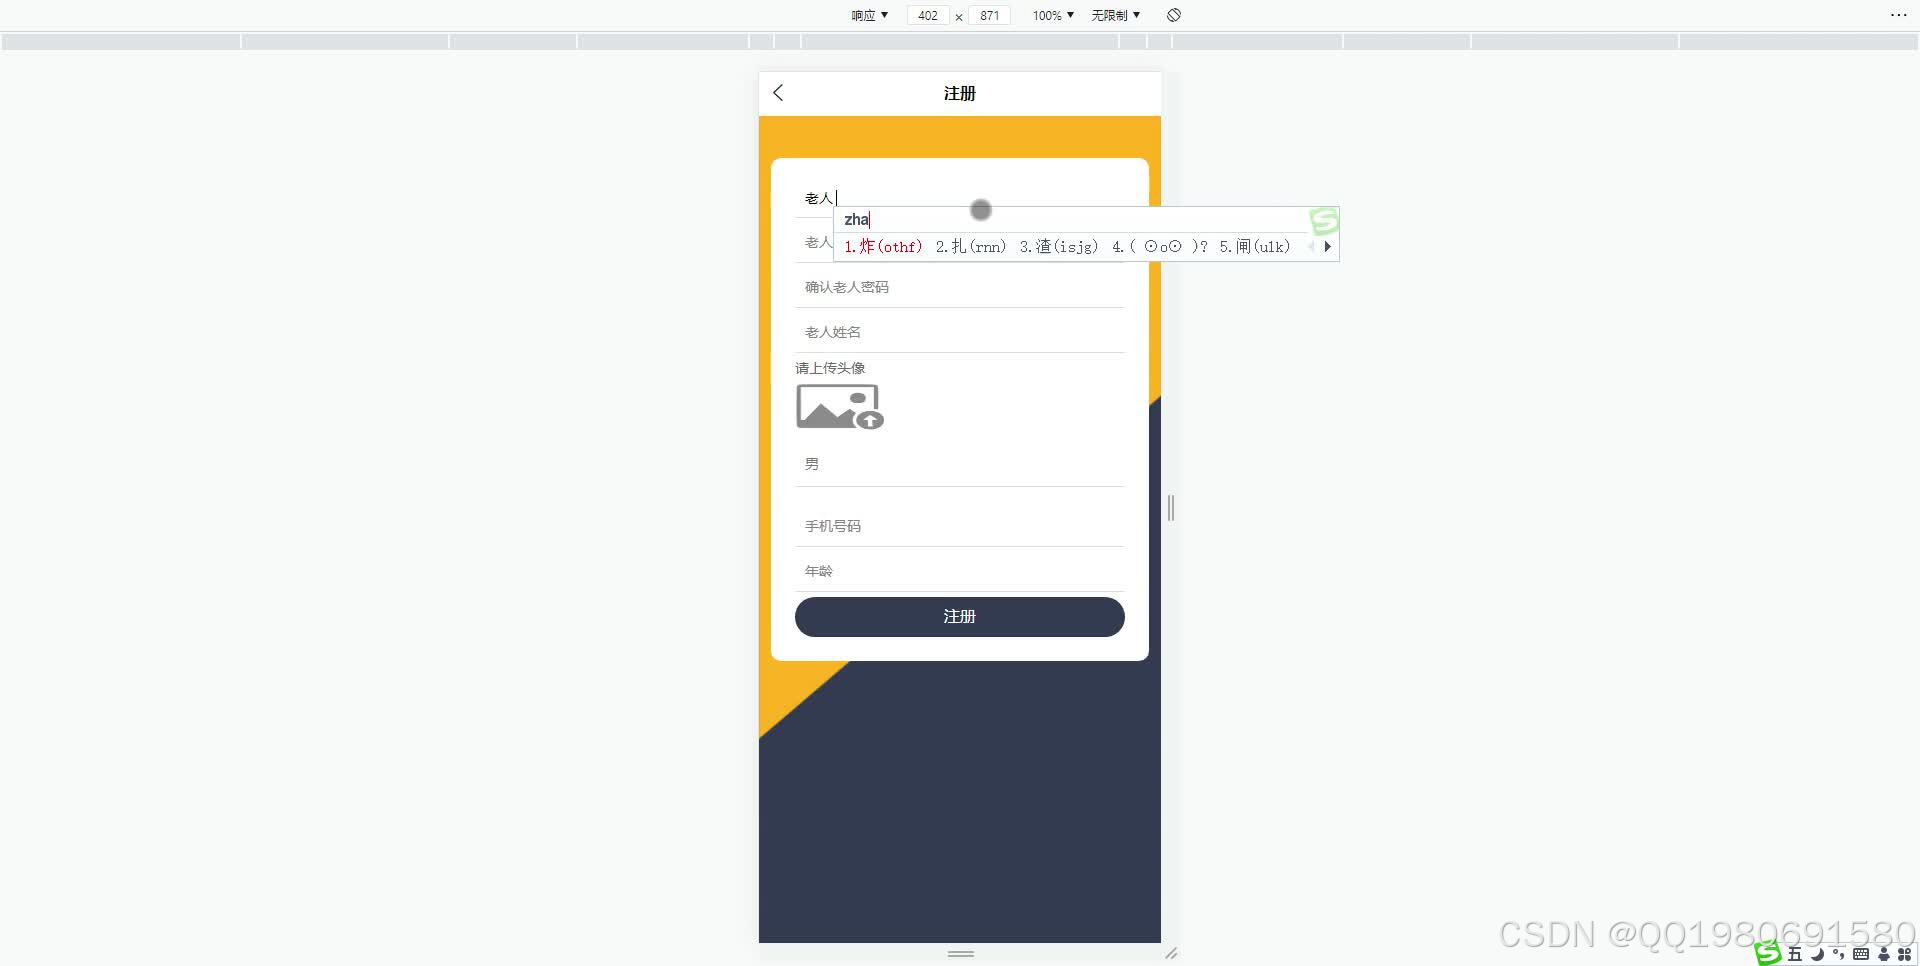
Task: Select candidate 3 渣(isjg)
Action: click(1059, 246)
